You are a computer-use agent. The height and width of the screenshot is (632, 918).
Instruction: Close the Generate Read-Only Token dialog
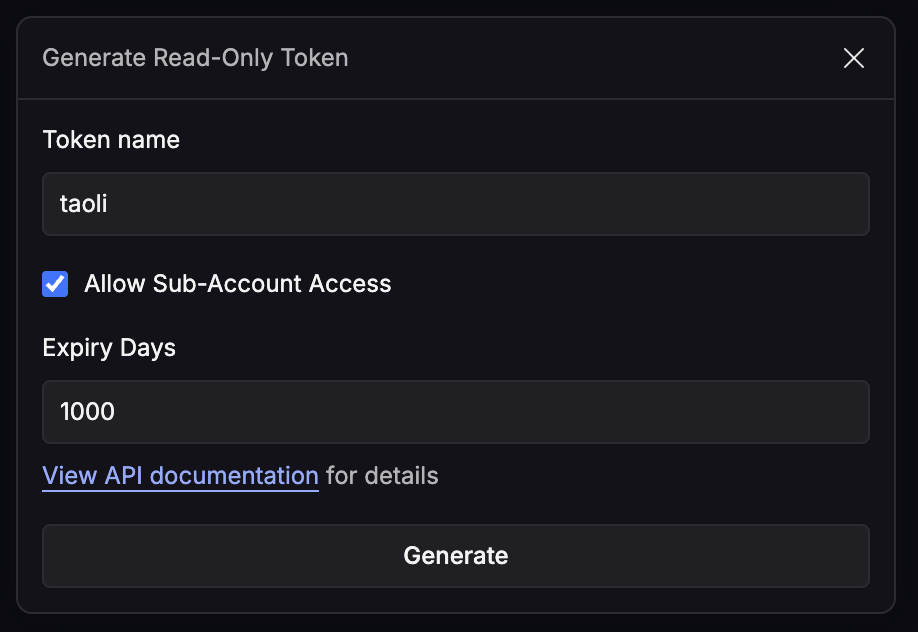pyautogui.click(x=853, y=58)
